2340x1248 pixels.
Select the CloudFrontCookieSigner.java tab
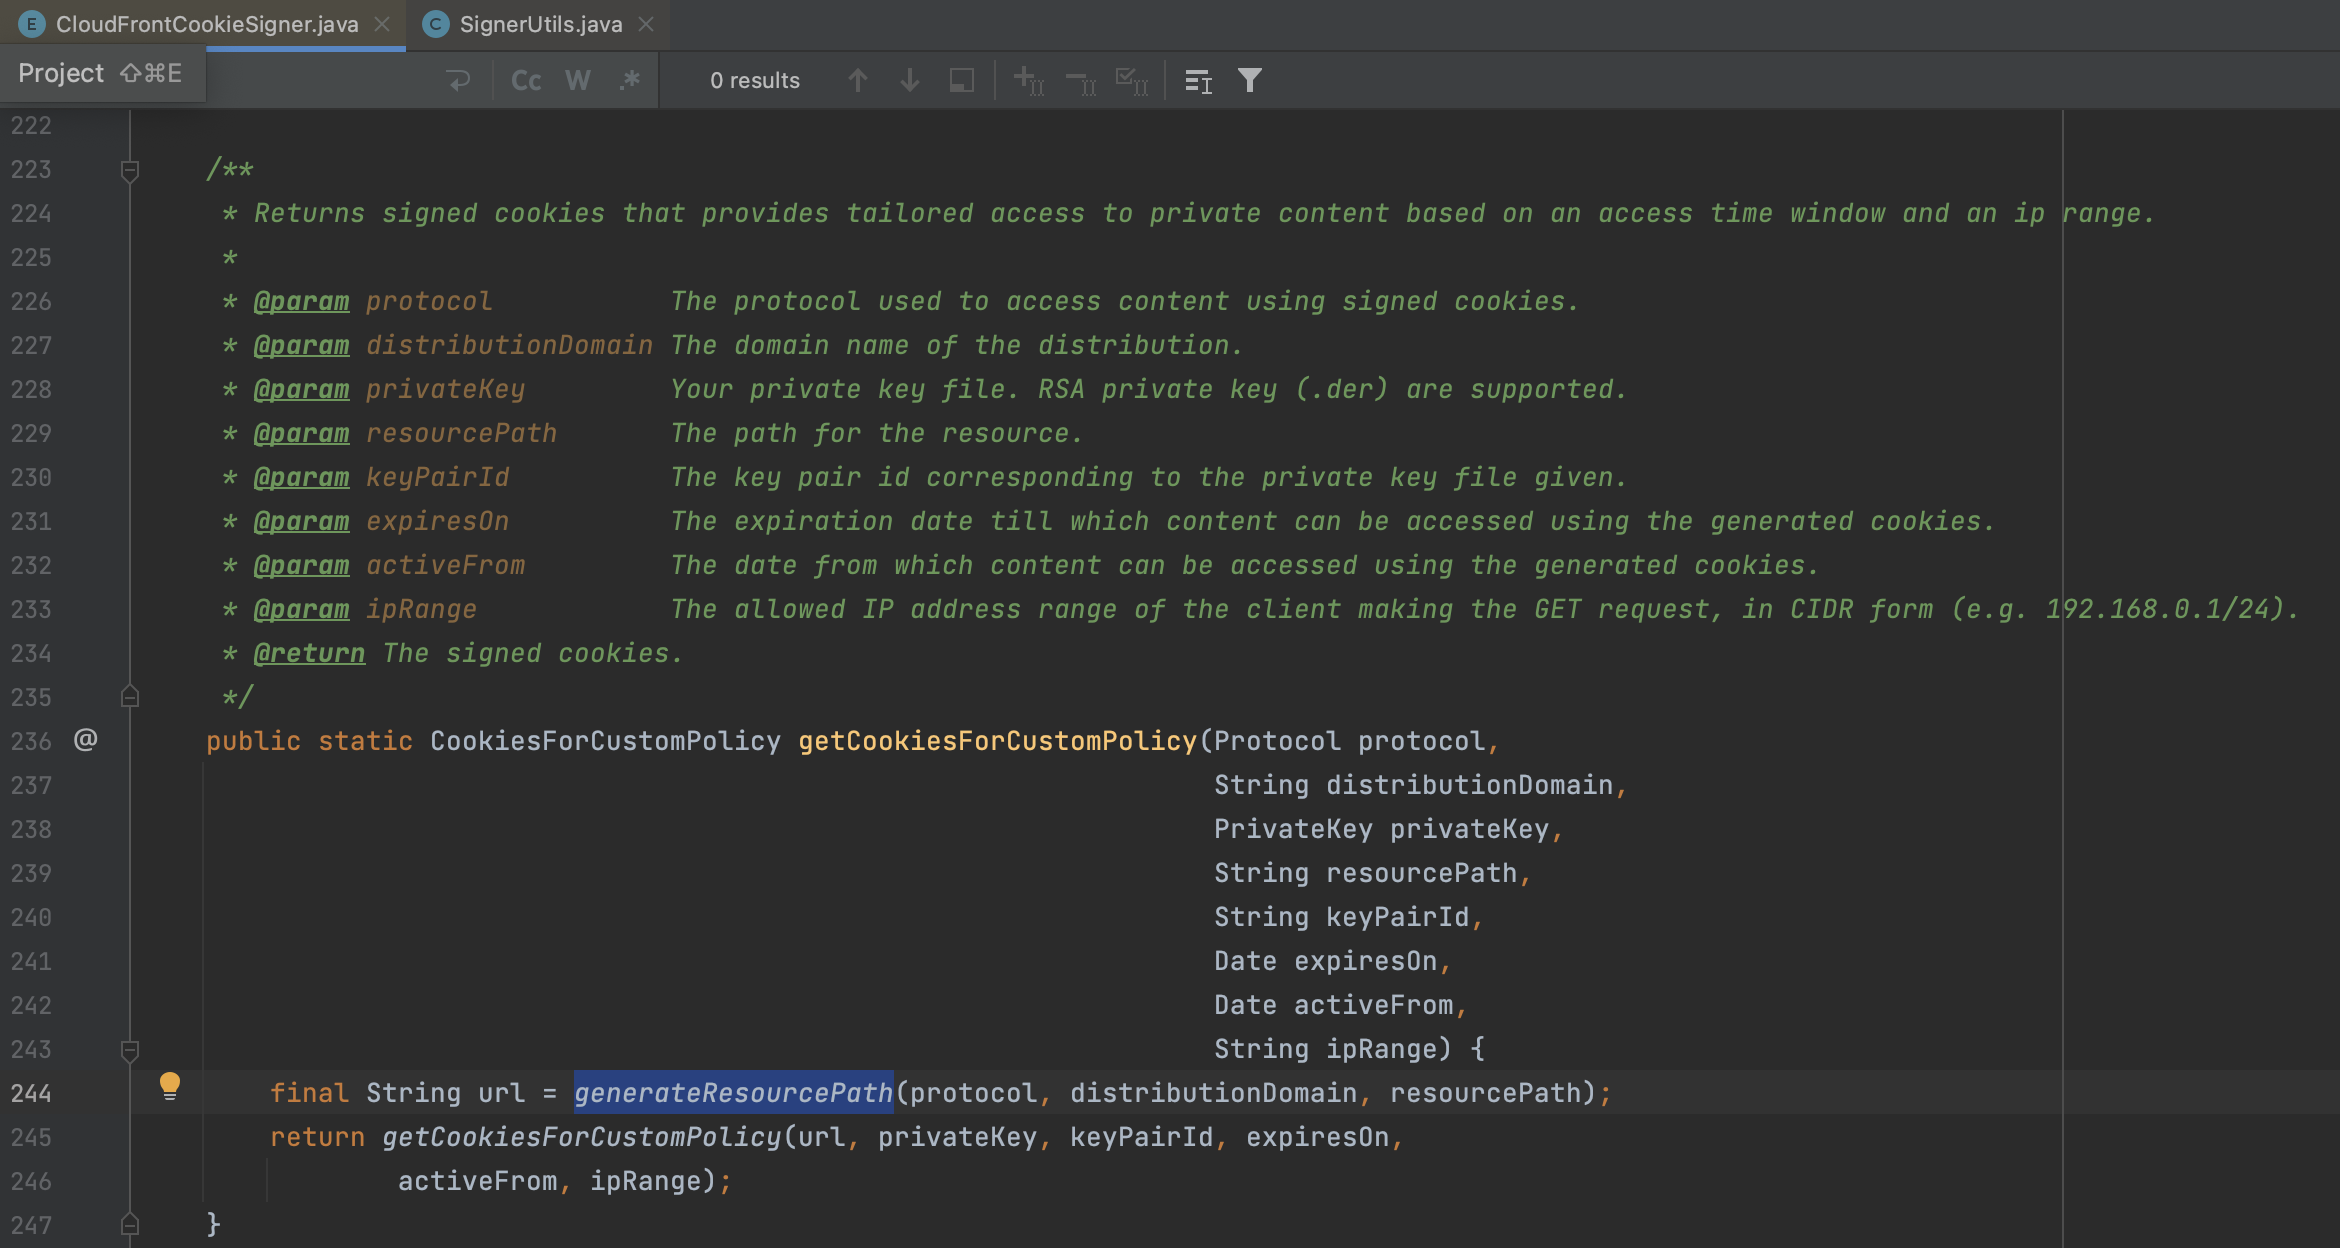(x=206, y=24)
